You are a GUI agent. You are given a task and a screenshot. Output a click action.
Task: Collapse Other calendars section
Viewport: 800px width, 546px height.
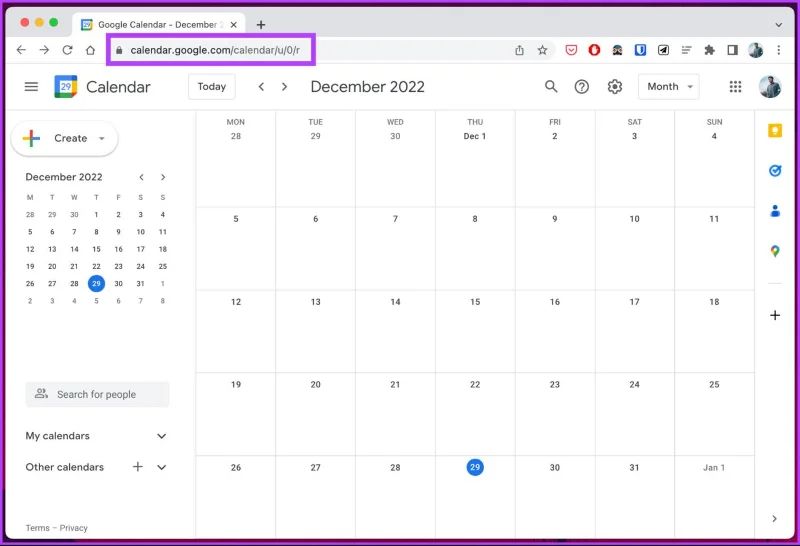pos(161,467)
